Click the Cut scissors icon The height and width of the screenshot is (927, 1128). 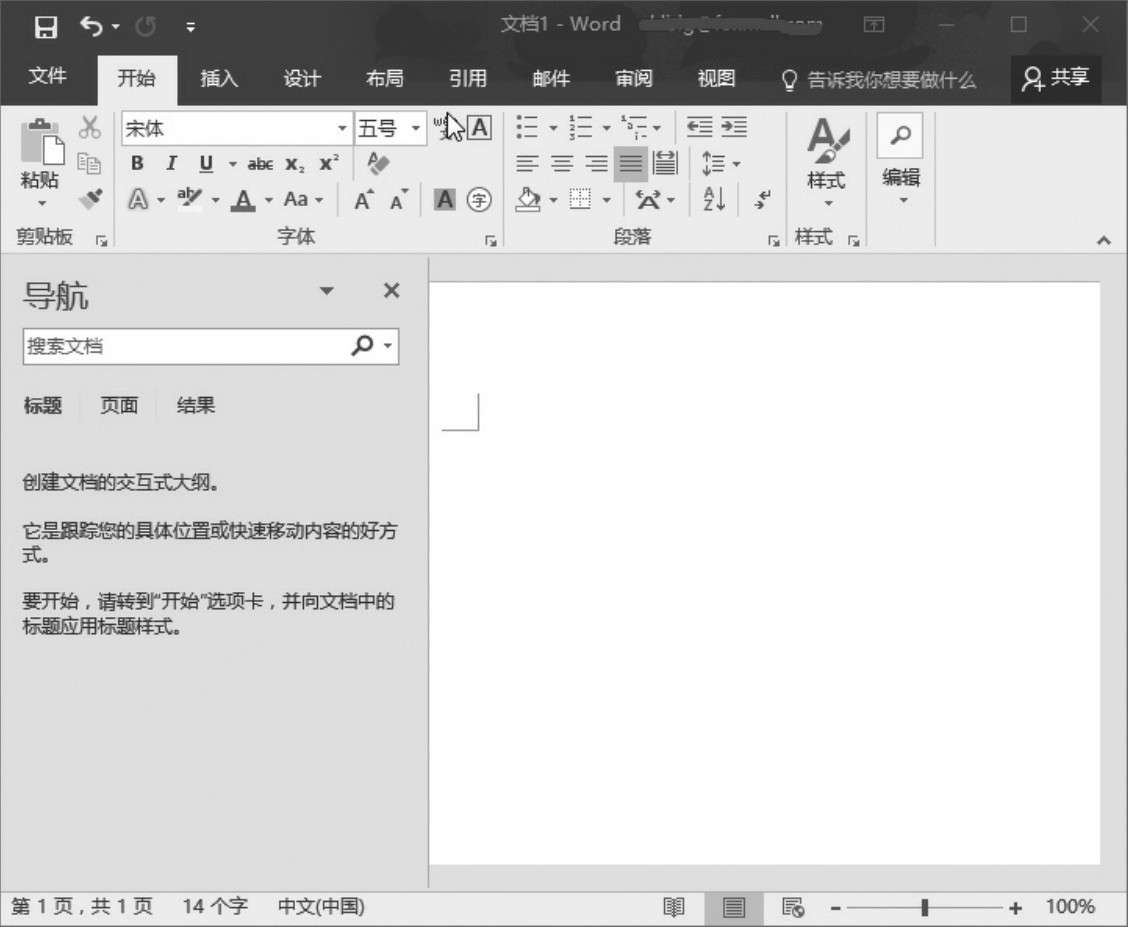(90, 127)
